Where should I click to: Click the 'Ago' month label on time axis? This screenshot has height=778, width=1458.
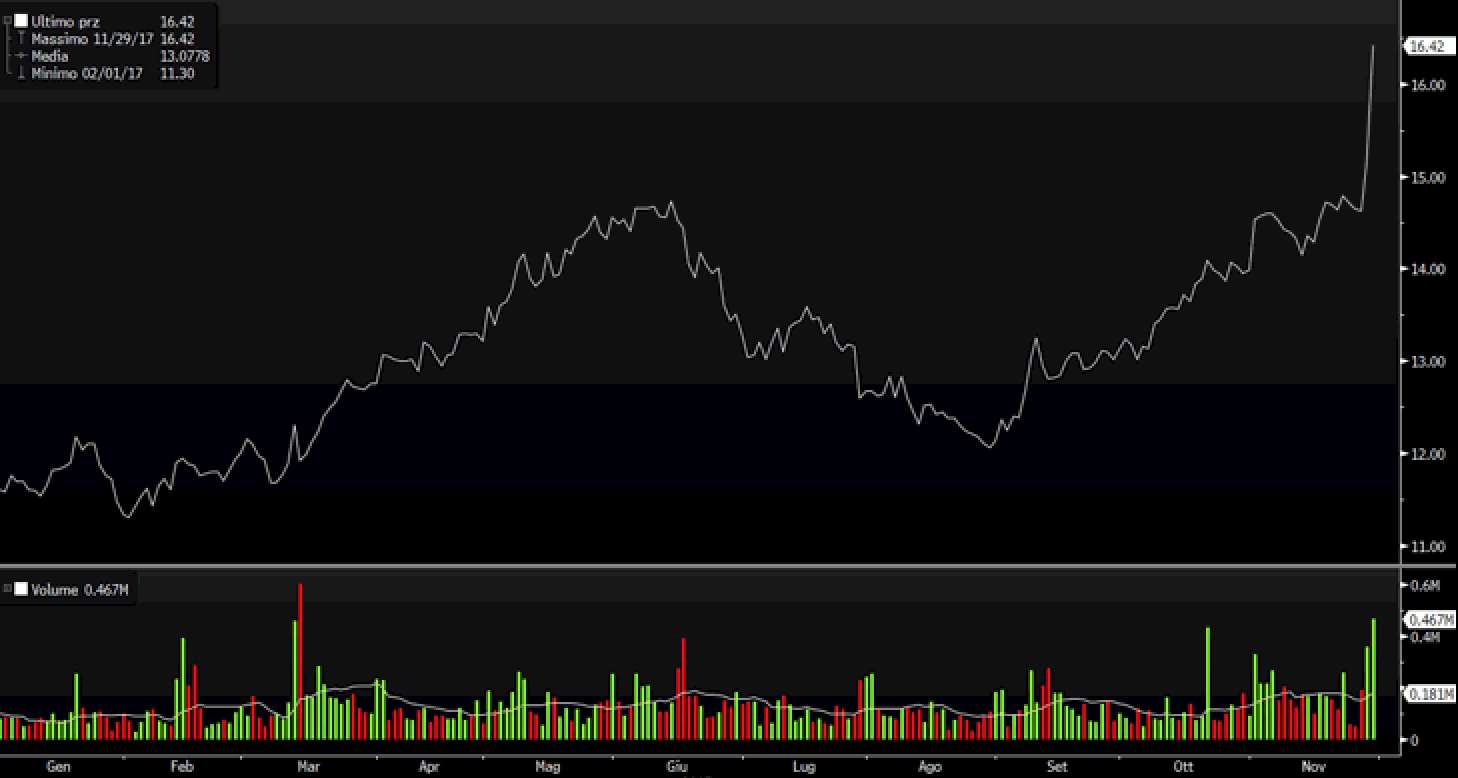click(930, 767)
